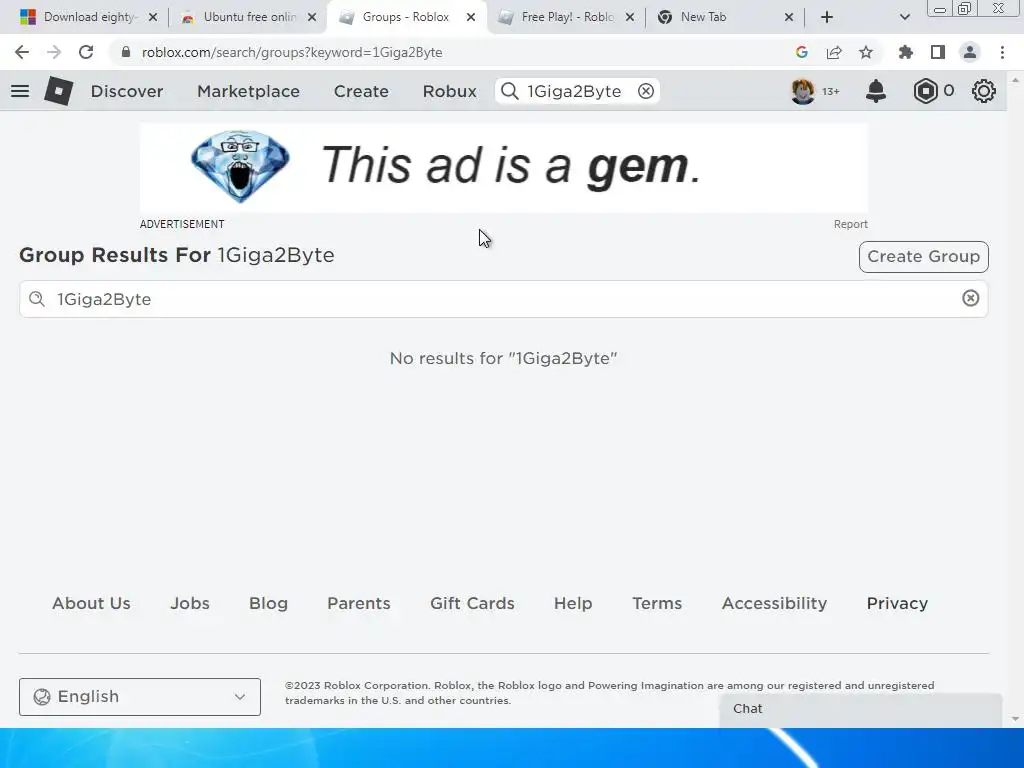View site info via the padlock icon
Image resolution: width=1024 pixels, height=768 pixels.
[126, 52]
